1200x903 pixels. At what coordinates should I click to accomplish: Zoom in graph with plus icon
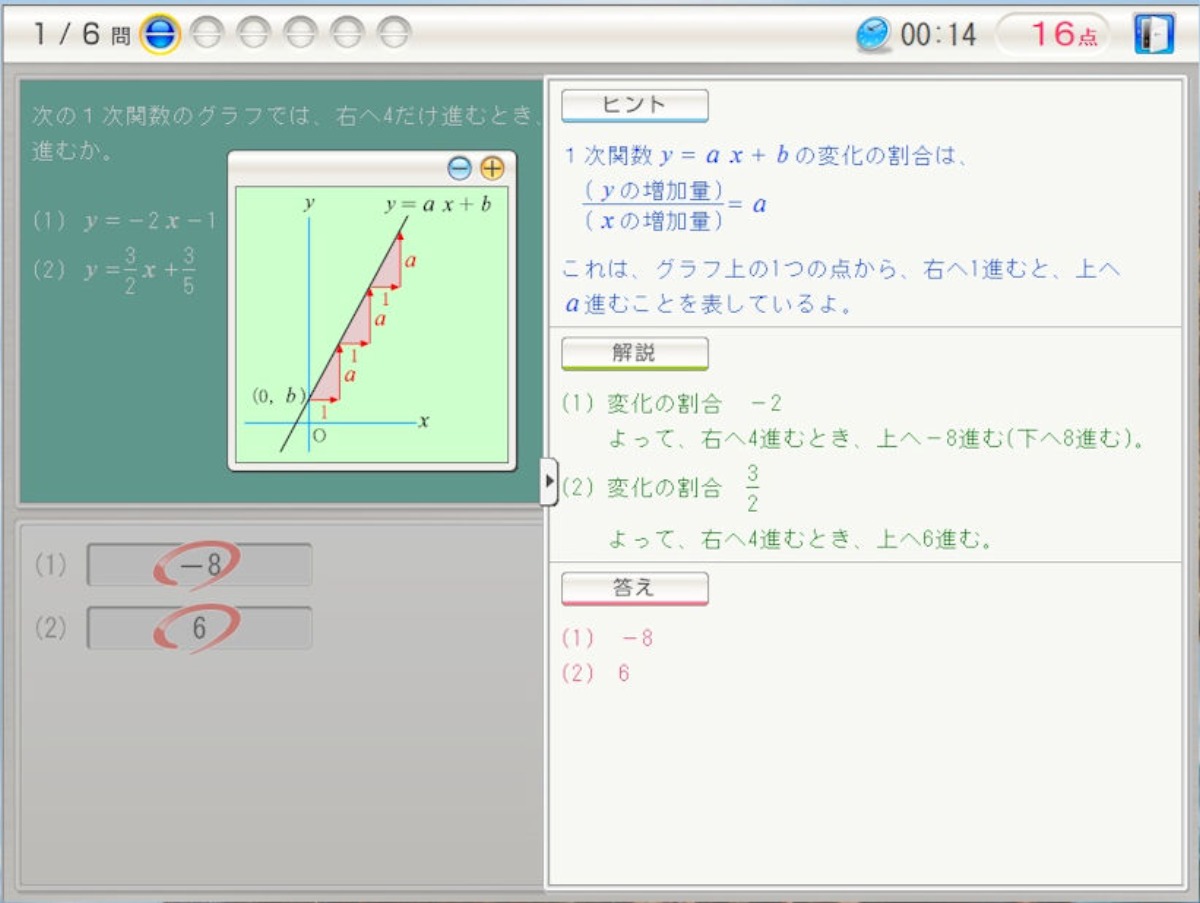[x=492, y=168]
